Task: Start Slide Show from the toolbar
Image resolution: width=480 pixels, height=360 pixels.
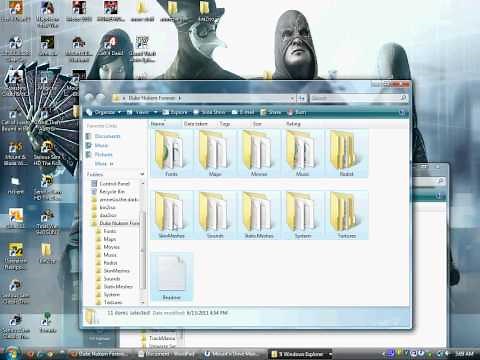Action: 210,113
